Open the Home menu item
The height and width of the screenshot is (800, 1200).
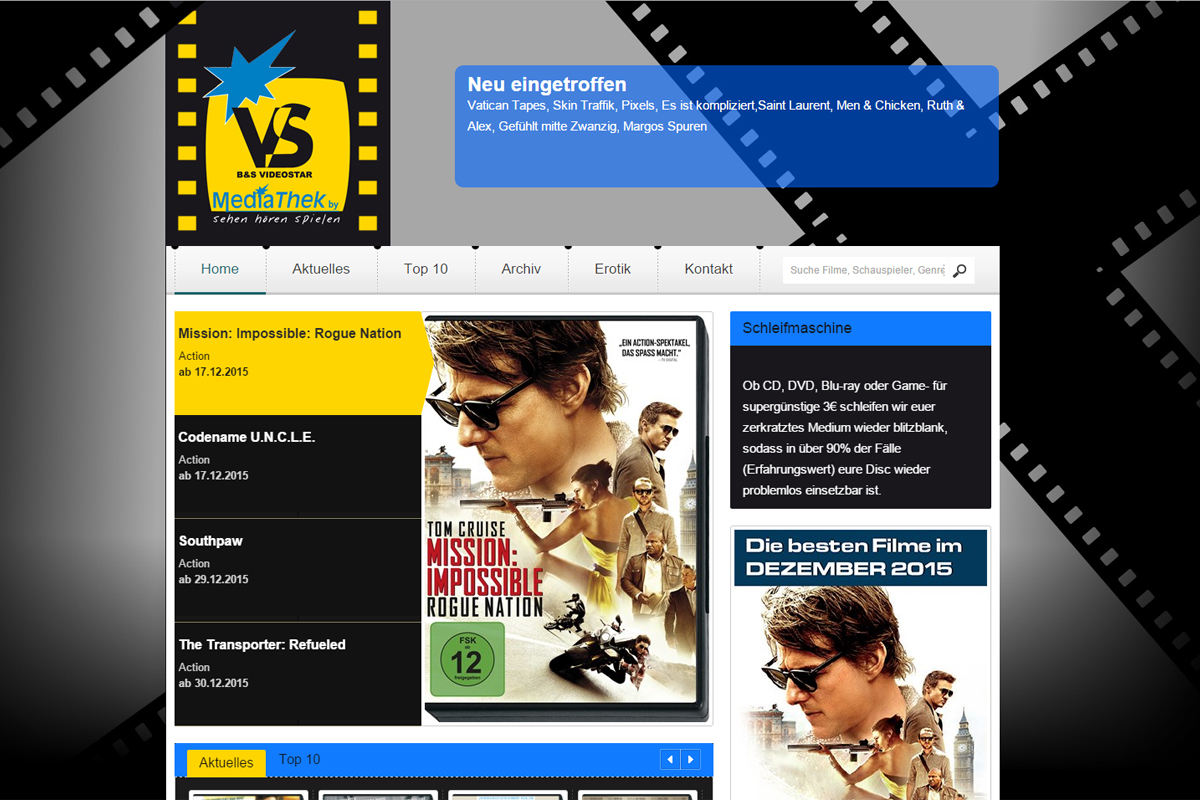[220, 269]
